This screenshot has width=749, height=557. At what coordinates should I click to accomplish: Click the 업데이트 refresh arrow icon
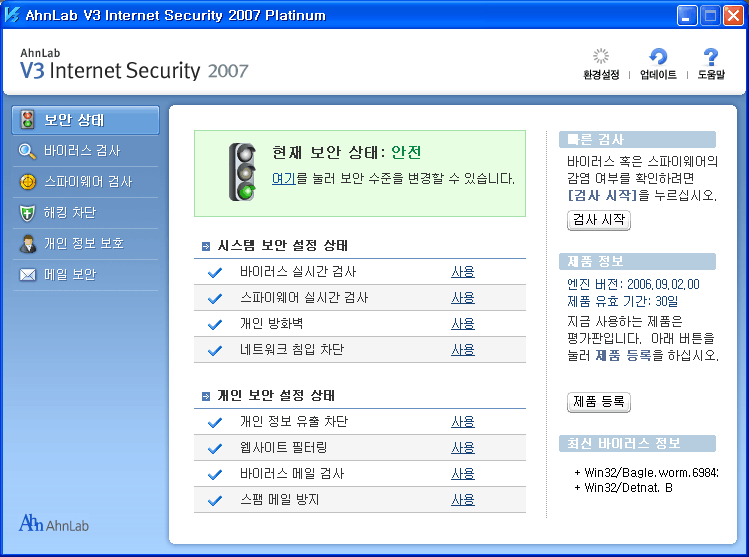tap(658, 56)
